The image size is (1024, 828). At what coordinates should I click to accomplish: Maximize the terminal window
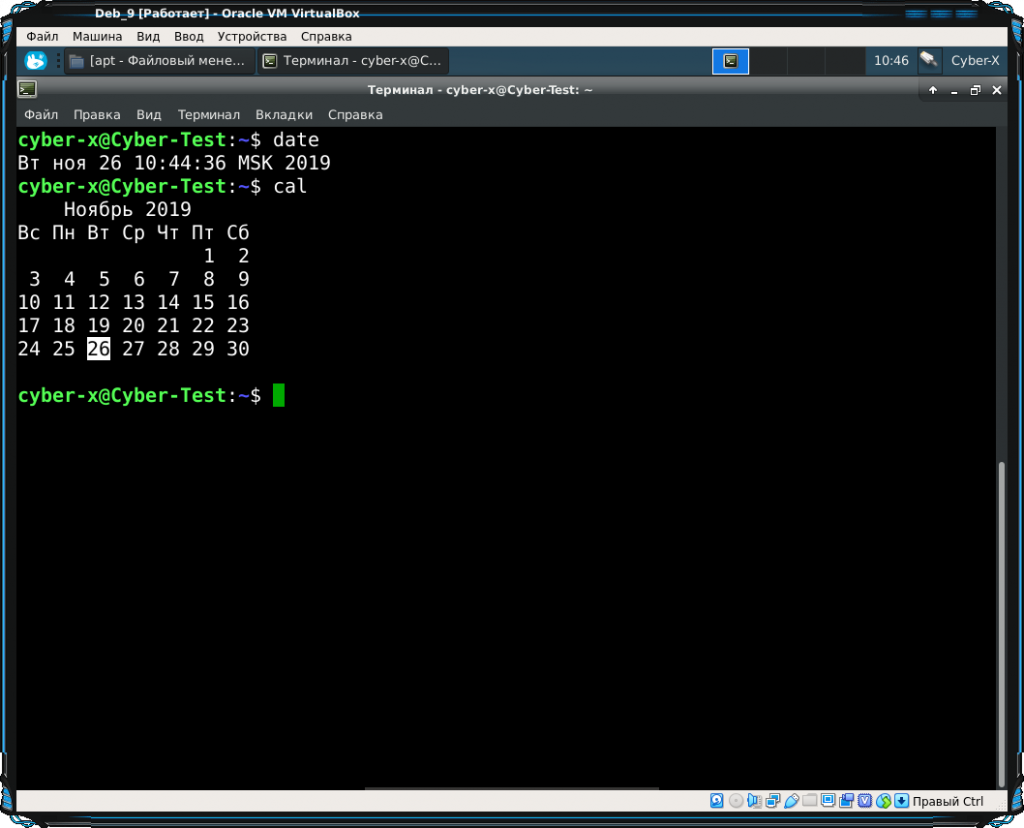point(976,90)
